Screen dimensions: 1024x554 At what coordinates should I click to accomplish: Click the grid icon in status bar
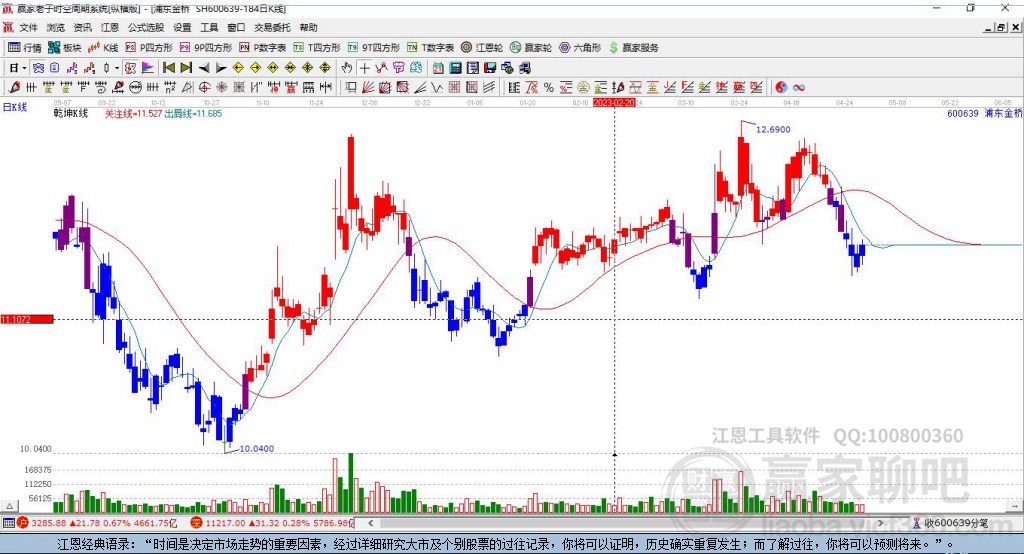[x=8, y=523]
